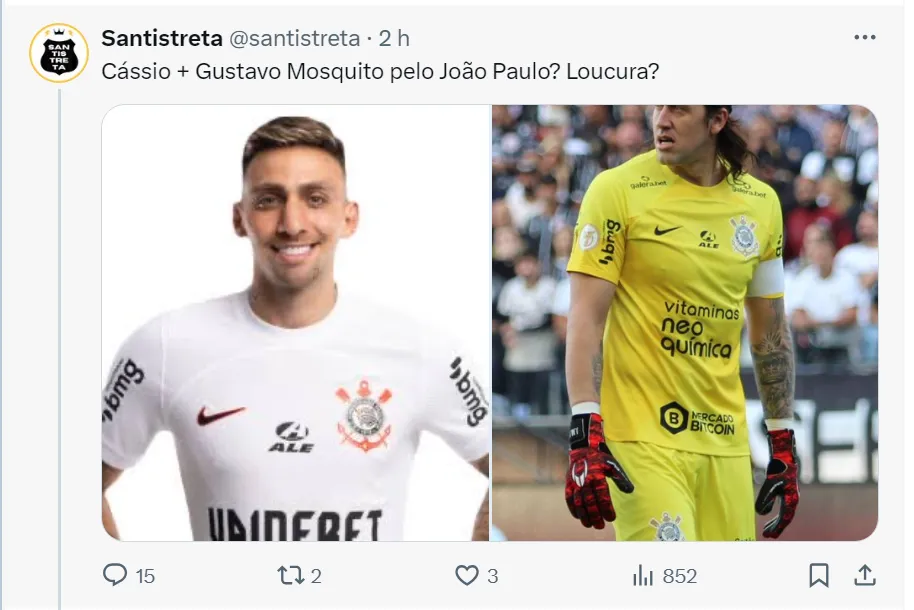Click the reply speech bubble icon
This screenshot has height=610, width=914.
[x=115, y=575]
